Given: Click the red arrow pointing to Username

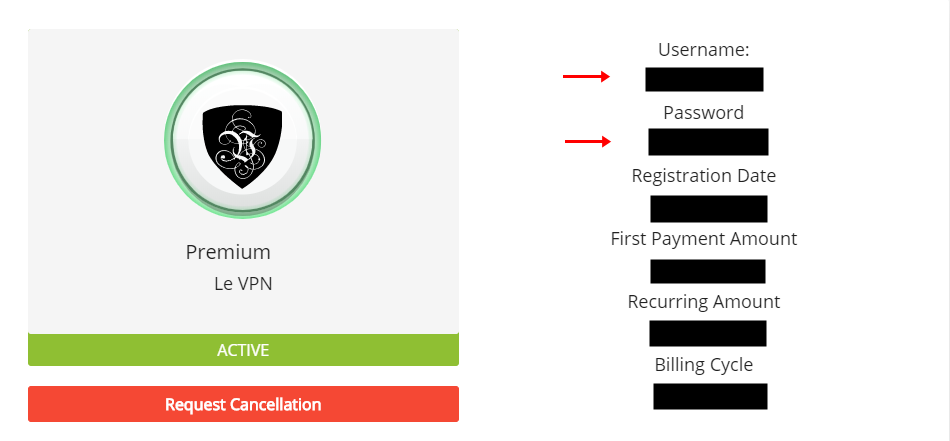Looking at the screenshot, I should pos(586,76).
